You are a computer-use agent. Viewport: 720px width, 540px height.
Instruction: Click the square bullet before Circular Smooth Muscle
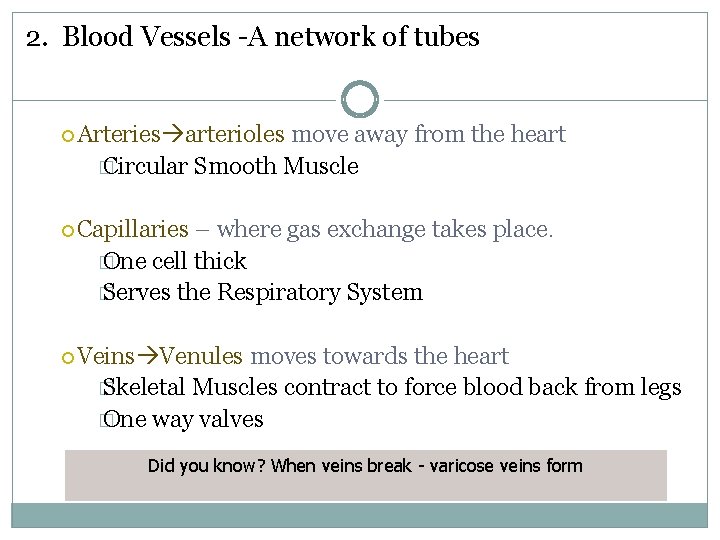point(104,168)
